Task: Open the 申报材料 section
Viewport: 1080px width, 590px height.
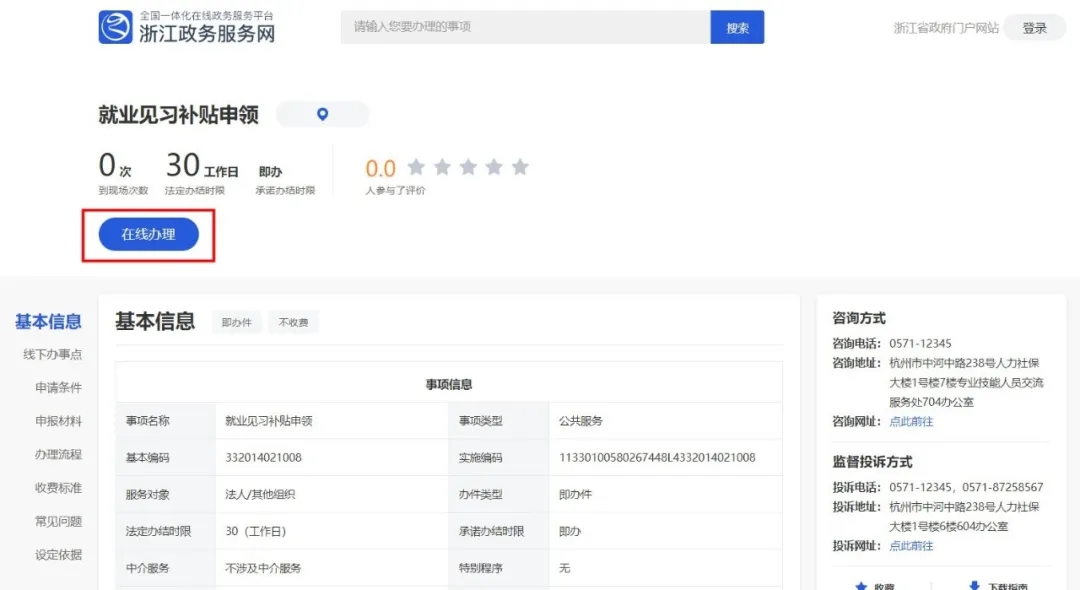Action: 58,420
